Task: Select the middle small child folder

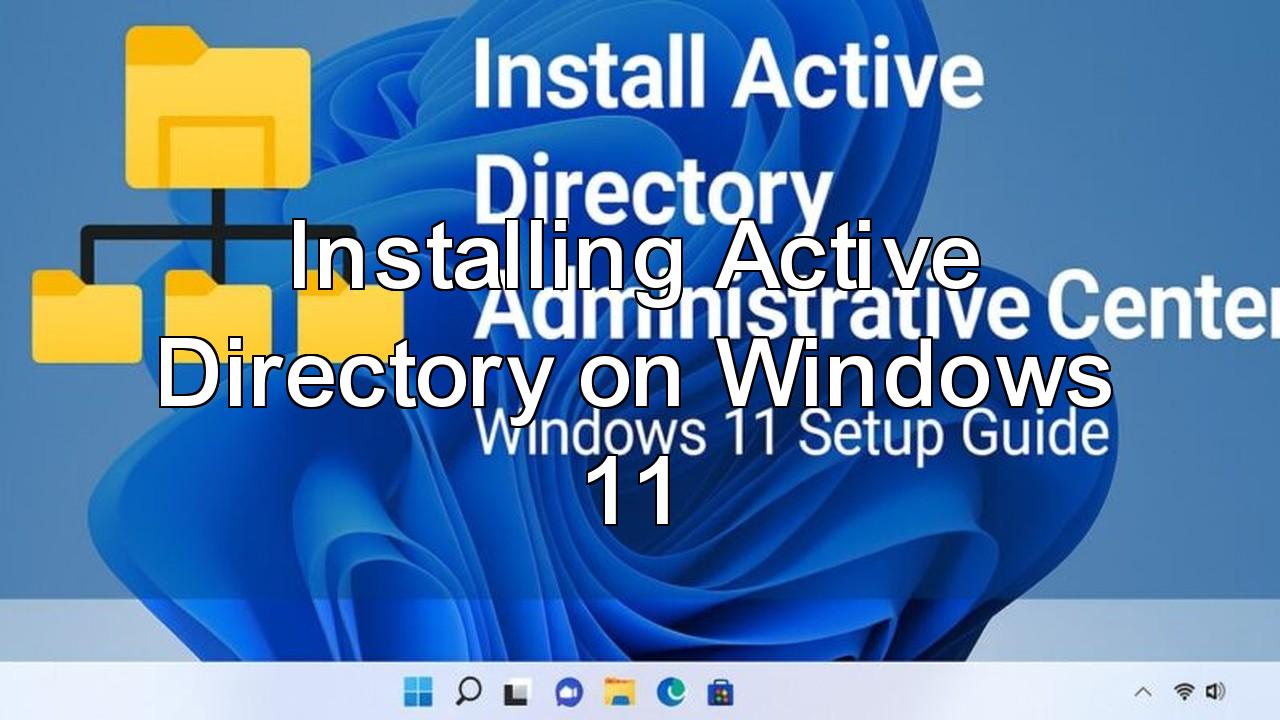Action: pyautogui.click(x=218, y=318)
